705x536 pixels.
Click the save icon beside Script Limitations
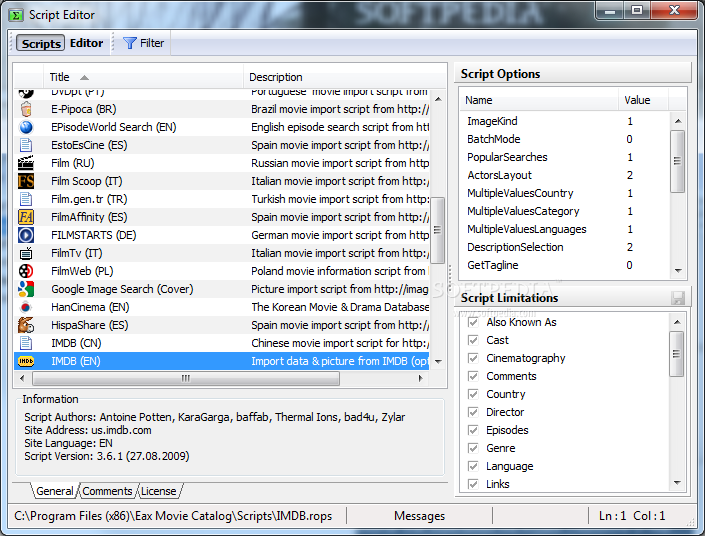678,298
